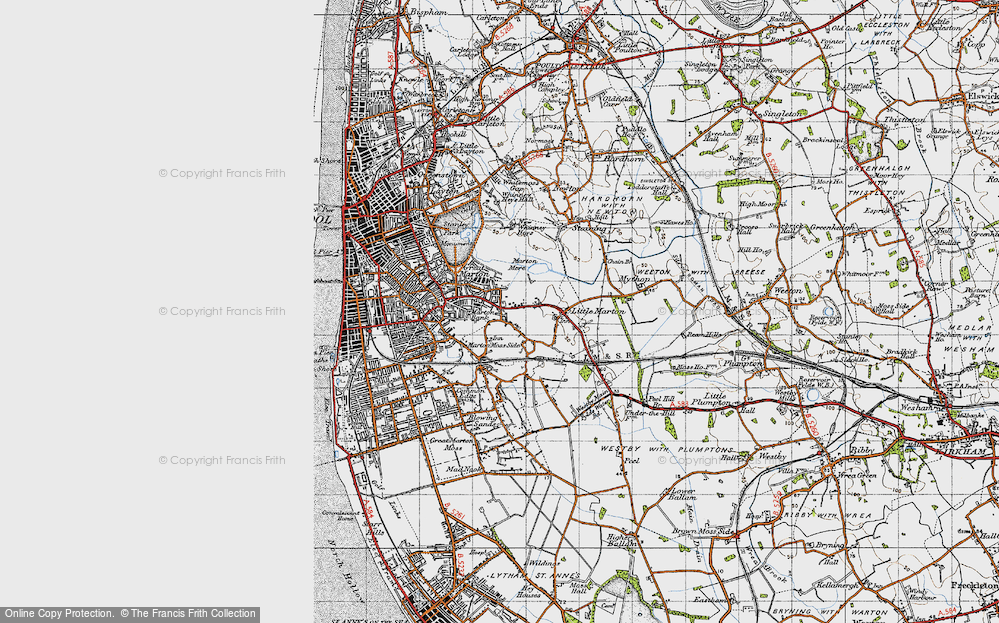Click the MEDLAR WITH WESHAM parish label
999x623 pixels.
[970, 338]
